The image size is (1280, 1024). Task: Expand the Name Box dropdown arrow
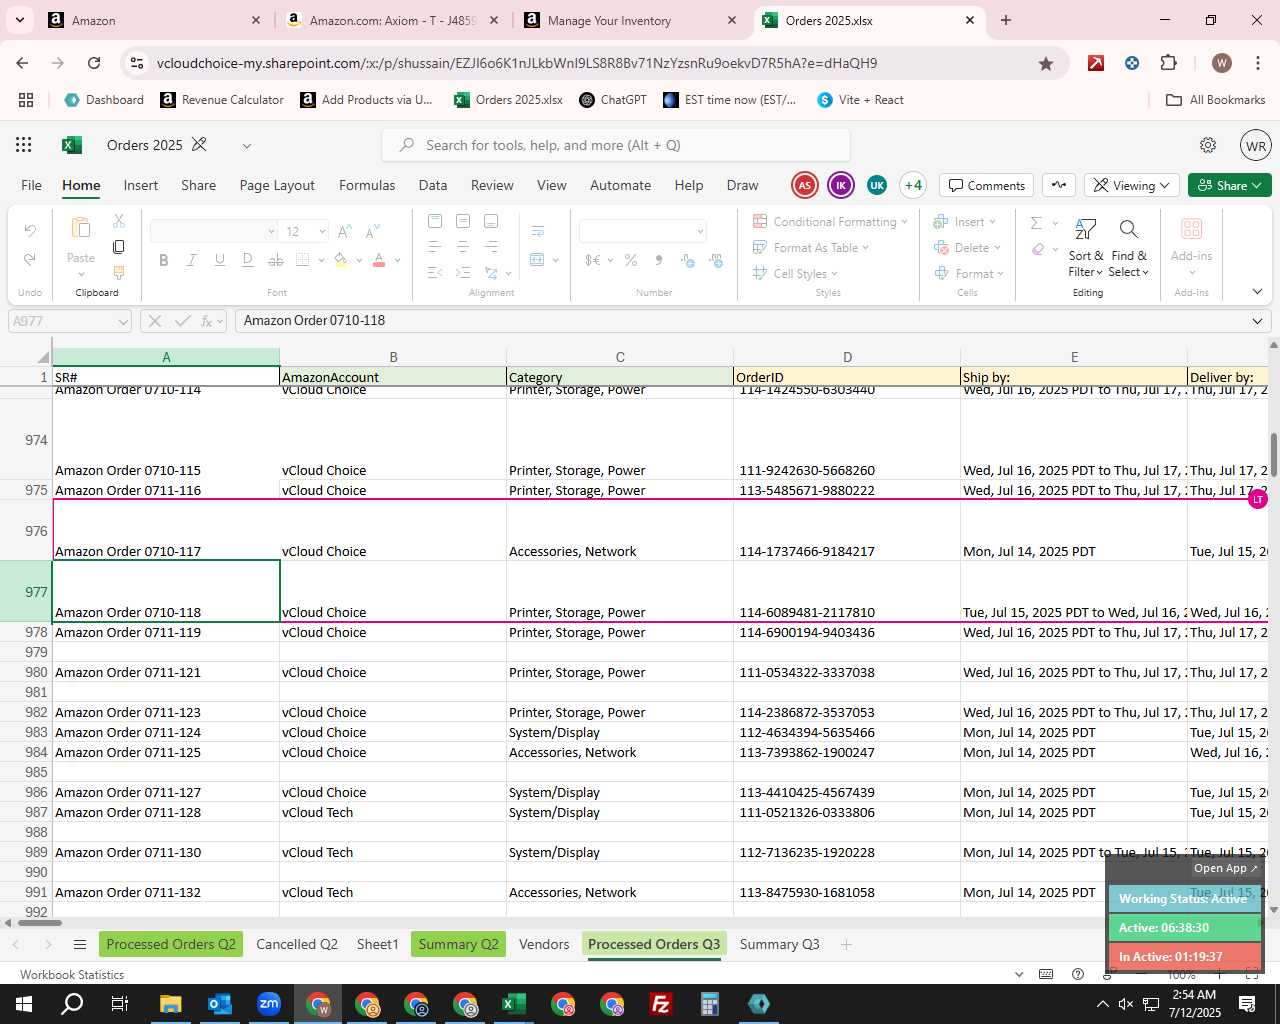123,321
